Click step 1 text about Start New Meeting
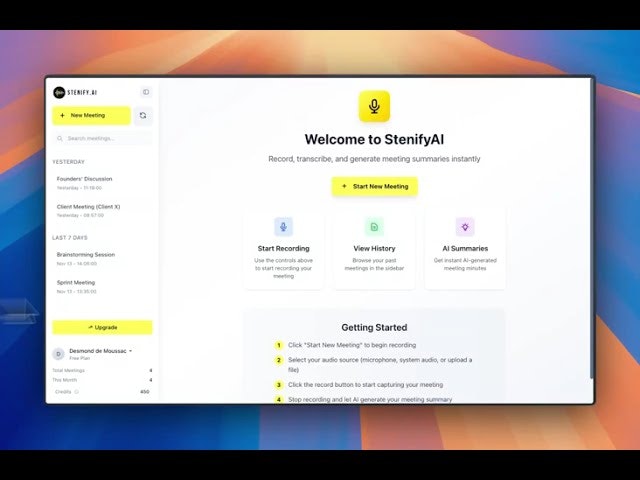This screenshot has width=640, height=480. [352, 345]
